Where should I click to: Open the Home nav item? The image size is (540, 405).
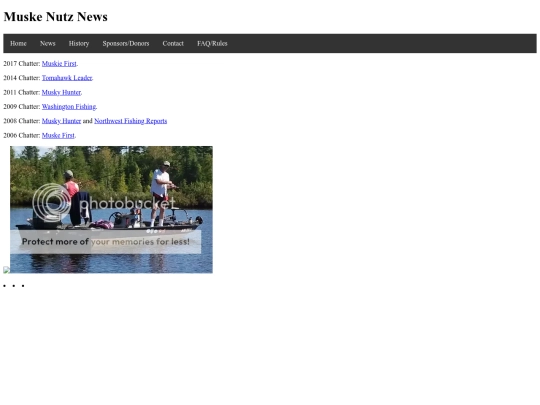[x=18, y=43]
